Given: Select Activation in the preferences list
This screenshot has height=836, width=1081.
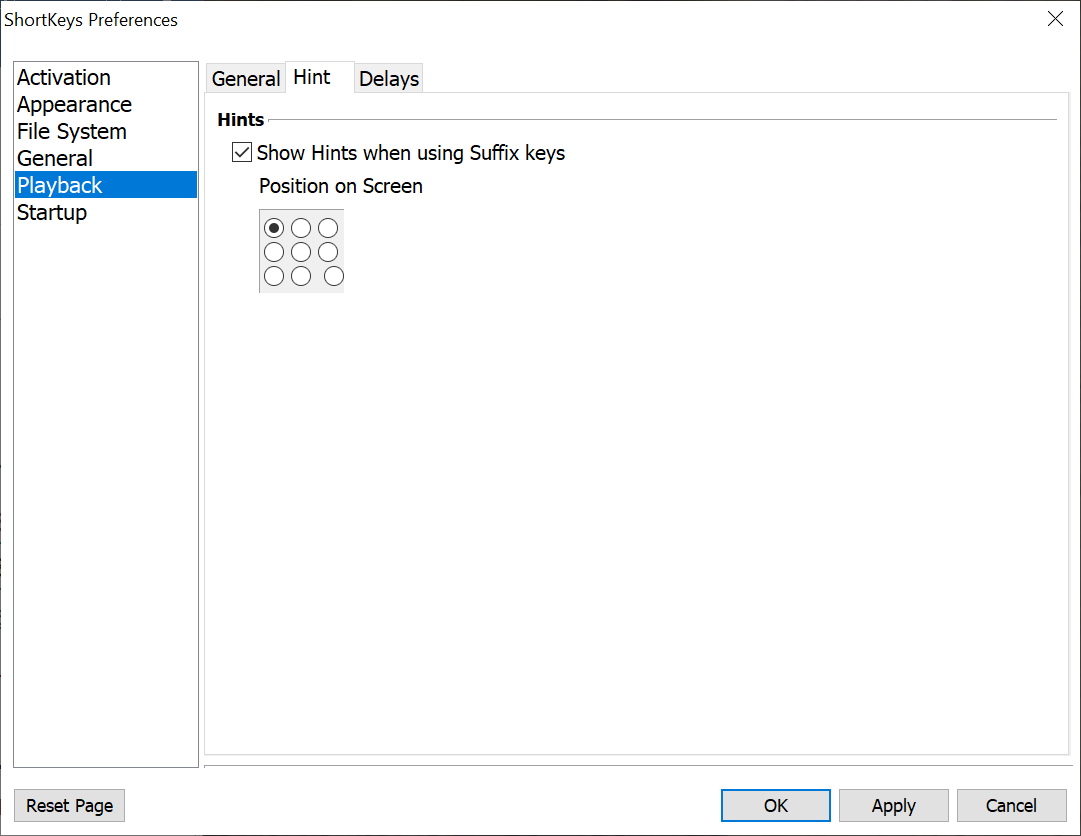Looking at the screenshot, I should coord(64,78).
